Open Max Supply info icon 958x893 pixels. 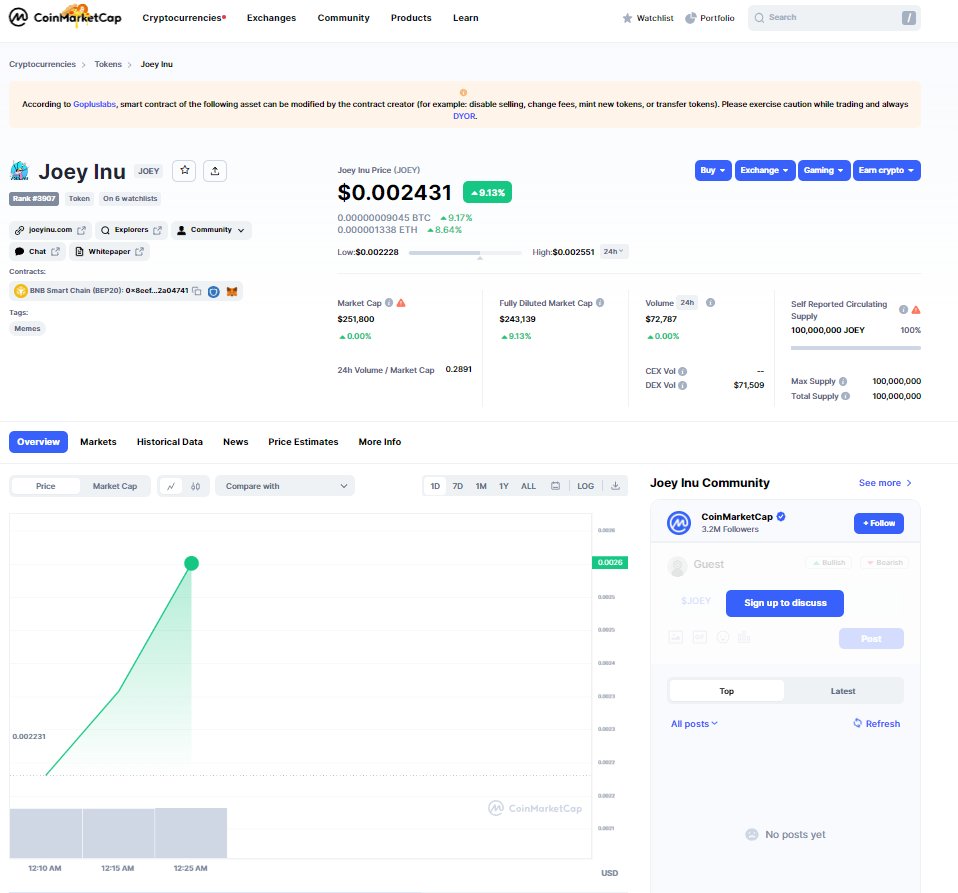click(x=843, y=381)
